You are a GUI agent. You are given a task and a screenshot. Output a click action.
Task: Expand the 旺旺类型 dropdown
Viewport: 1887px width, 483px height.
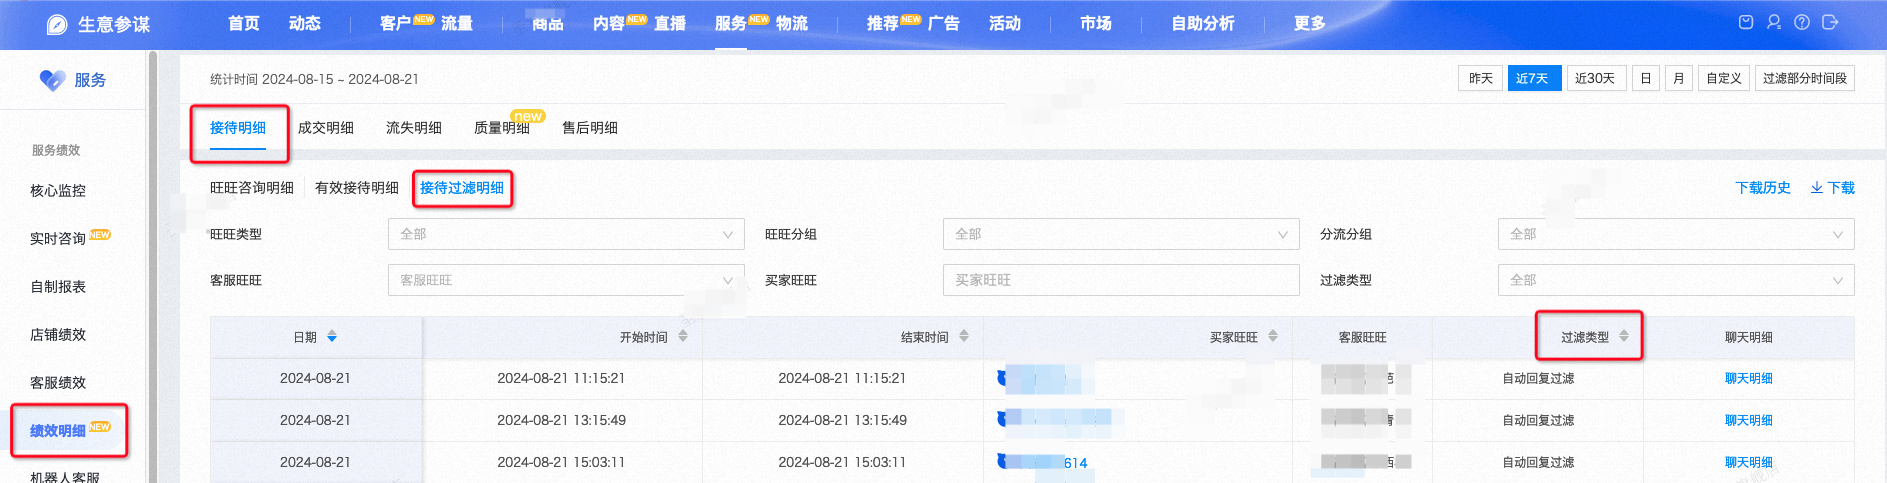(566, 234)
